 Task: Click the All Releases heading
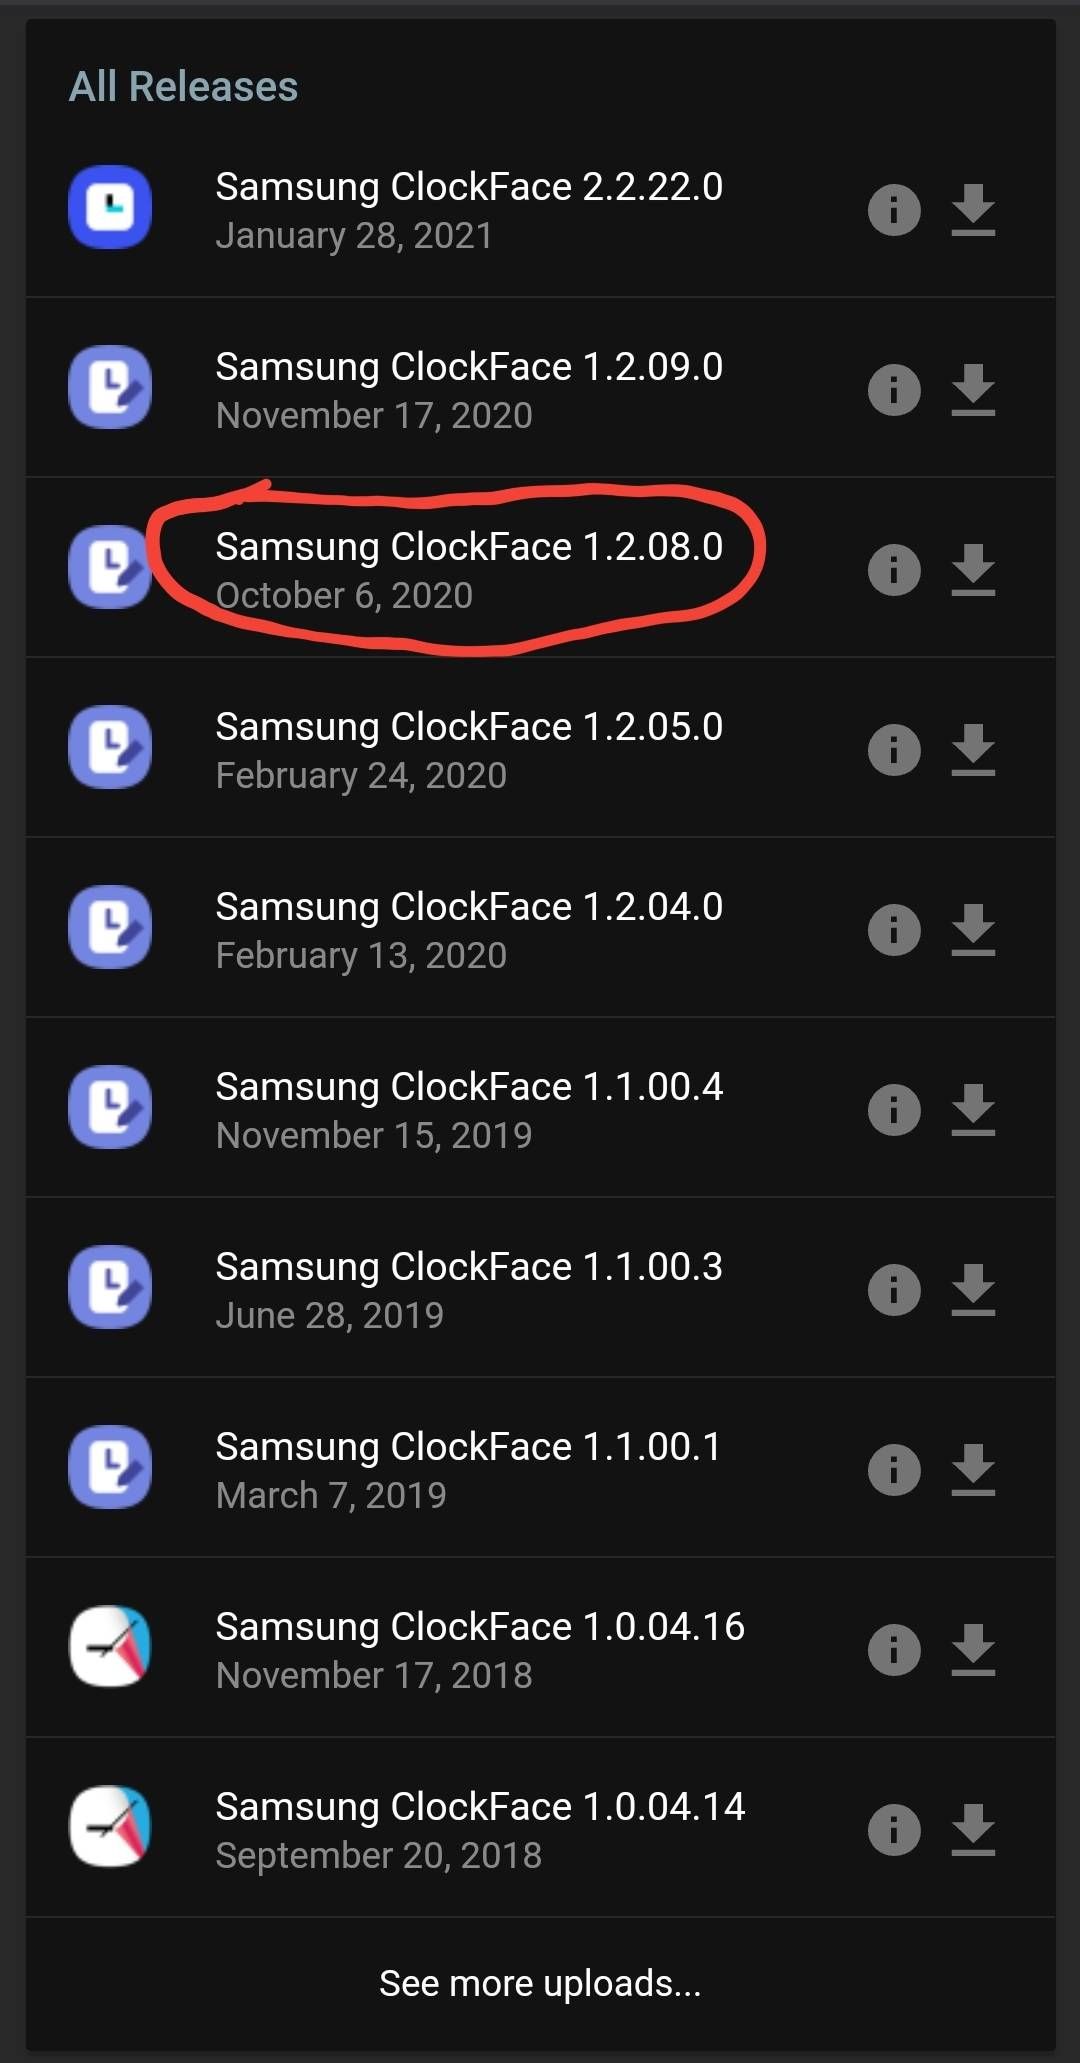point(183,86)
